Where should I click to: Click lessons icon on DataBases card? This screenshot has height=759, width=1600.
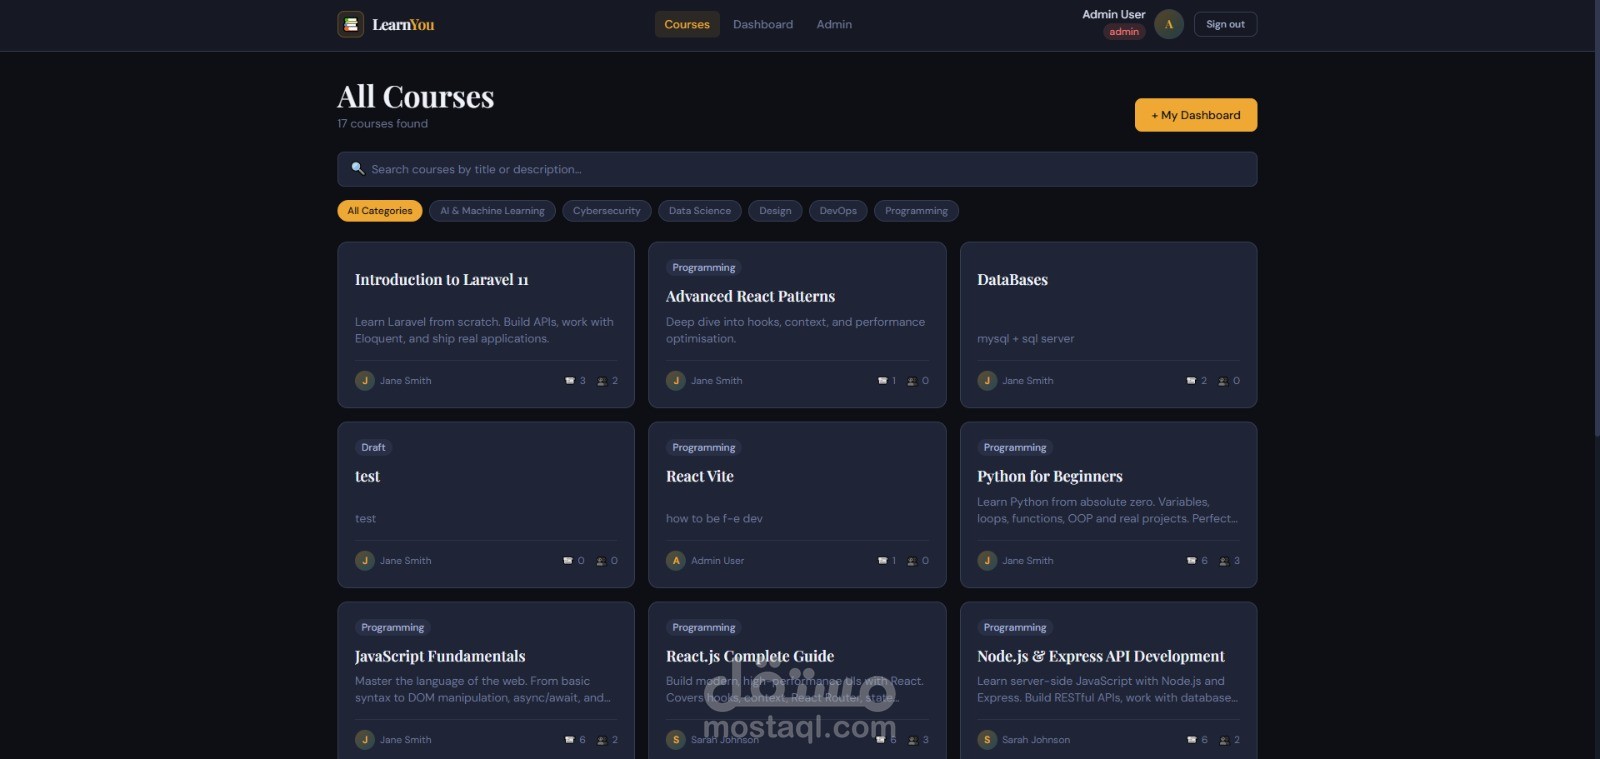pos(1191,380)
